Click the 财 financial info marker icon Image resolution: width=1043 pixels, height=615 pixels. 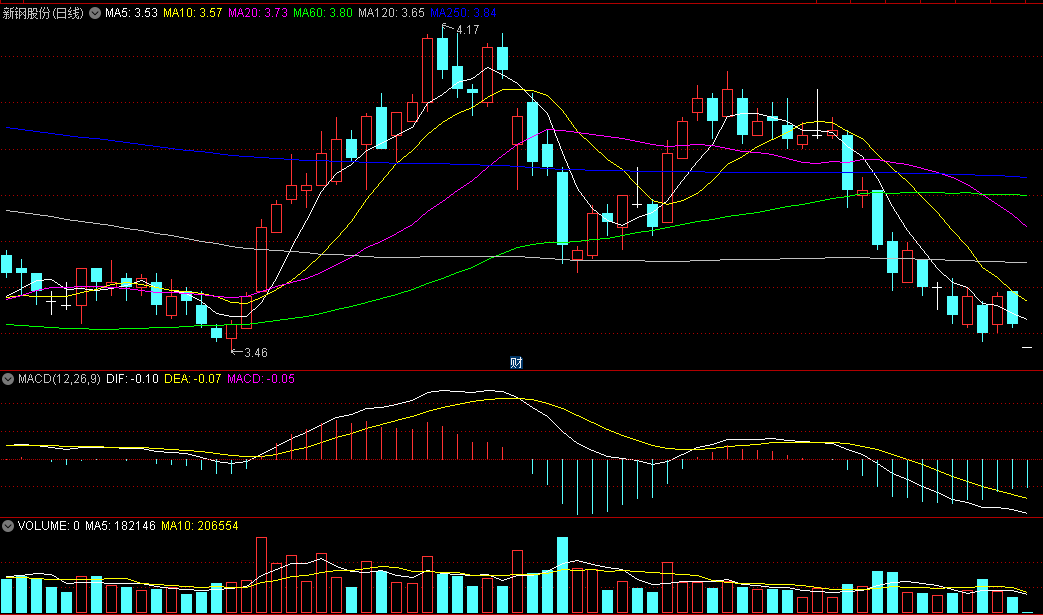[x=516, y=362]
